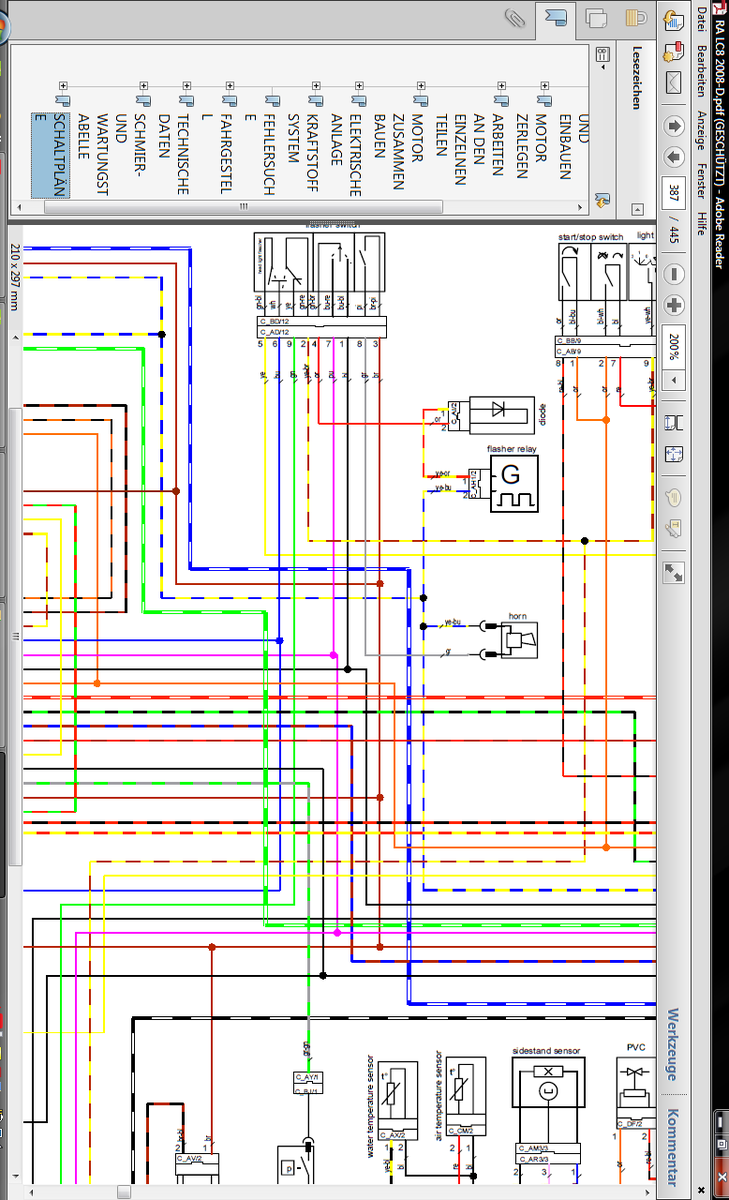This screenshot has height=1200, width=729.
Task: Go to the next page with down arrow
Action: click(673, 157)
